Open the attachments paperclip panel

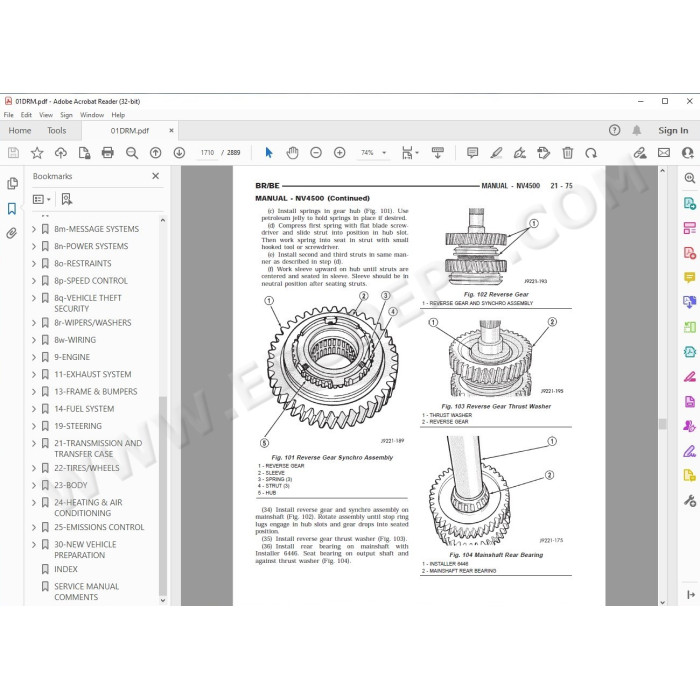tap(12, 233)
